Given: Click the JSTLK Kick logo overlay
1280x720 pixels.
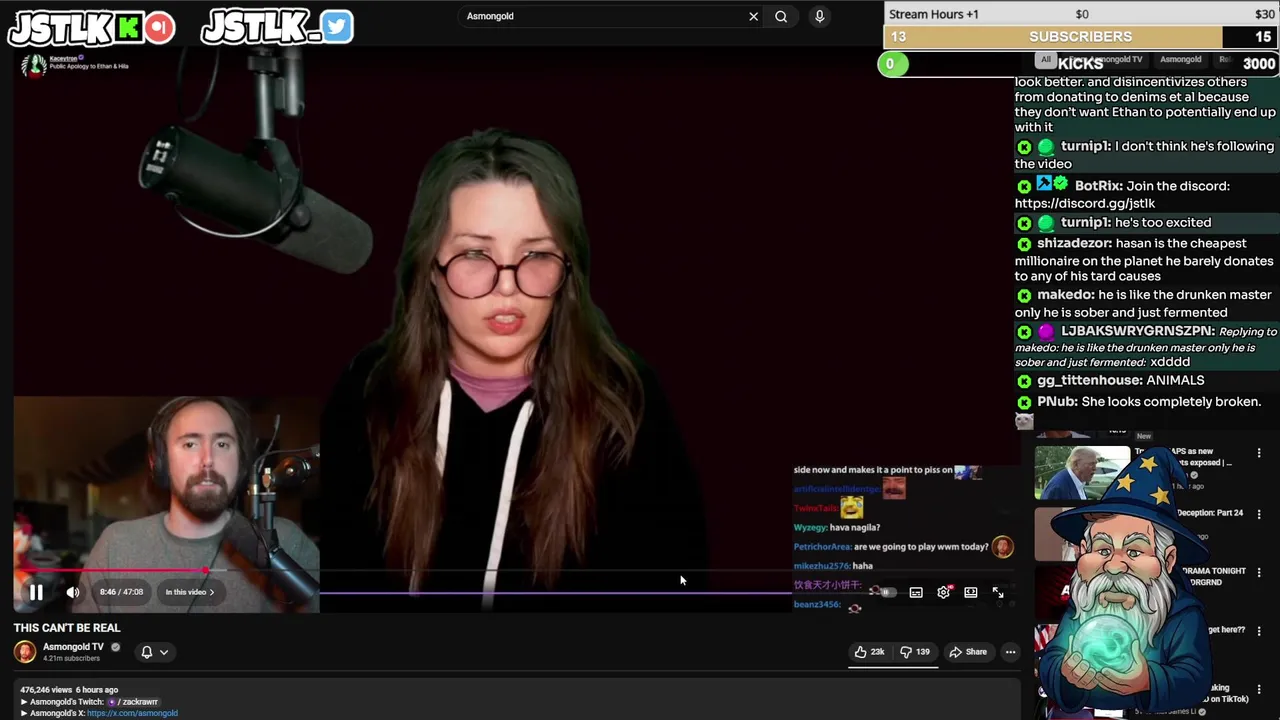Looking at the screenshot, I should coord(92,27).
